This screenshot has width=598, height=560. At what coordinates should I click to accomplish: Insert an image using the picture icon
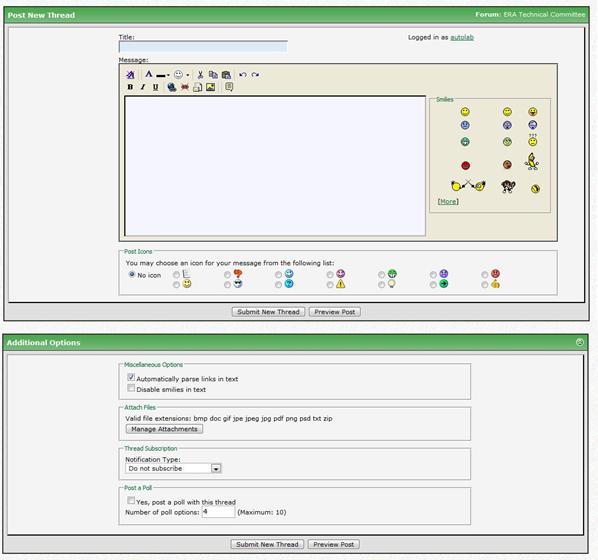coord(211,87)
